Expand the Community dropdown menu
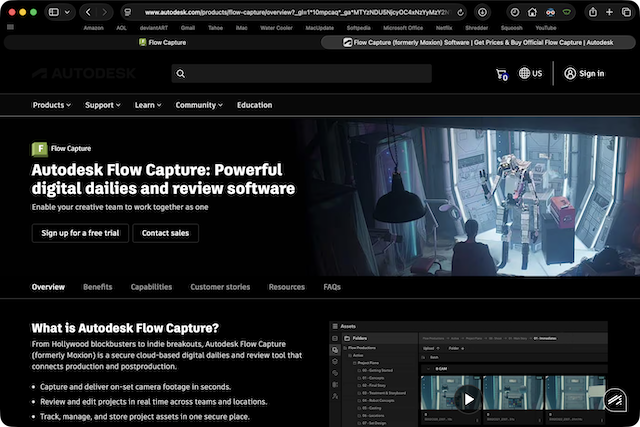640x427 pixels. [x=200, y=105]
